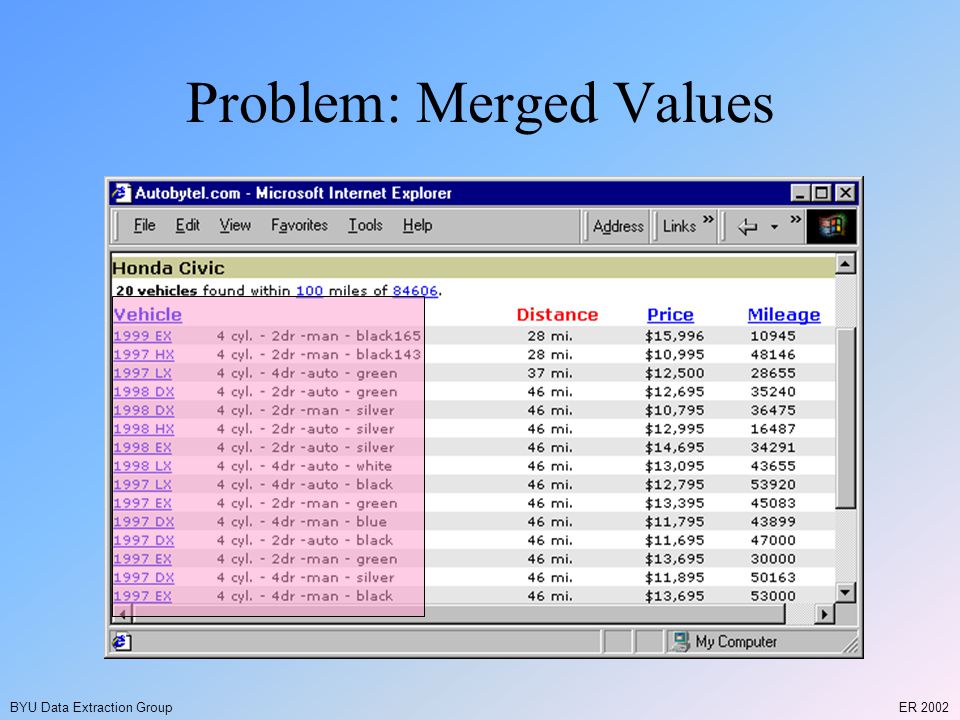Click the $10,795 price value
The height and width of the screenshot is (720, 960).
(x=674, y=410)
